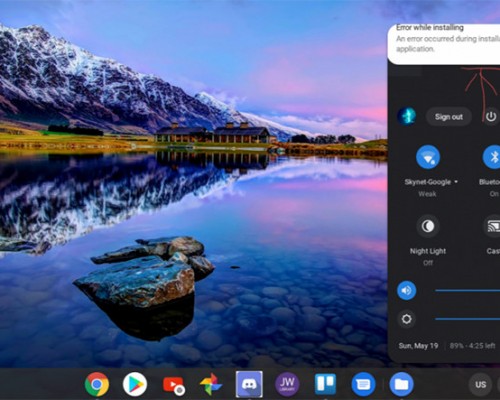Click the battery status 89% - 4:25 left
The height and width of the screenshot is (400, 500).
click(472, 346)
